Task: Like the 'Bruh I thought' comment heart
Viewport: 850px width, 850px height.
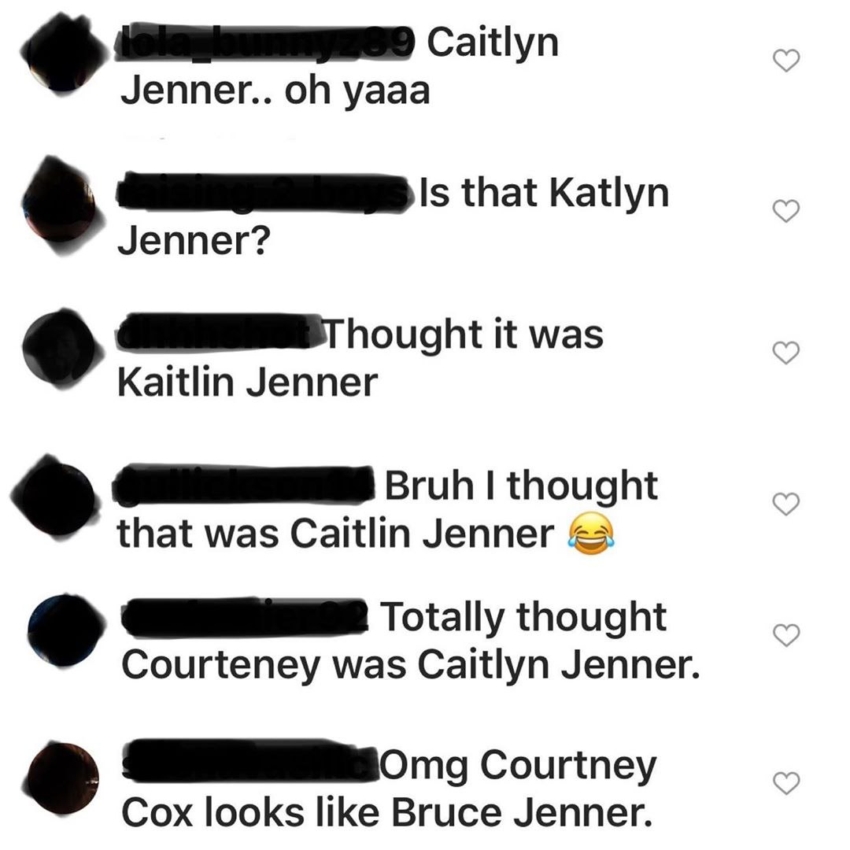Action: [x=786, y=504]
